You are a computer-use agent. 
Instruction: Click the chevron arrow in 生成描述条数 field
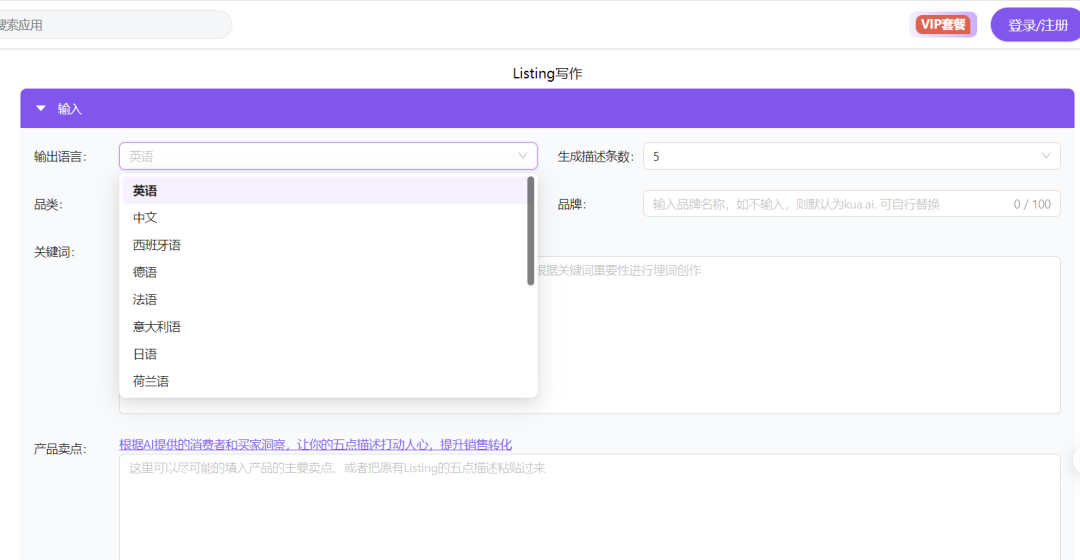(x=1046, y=156)
